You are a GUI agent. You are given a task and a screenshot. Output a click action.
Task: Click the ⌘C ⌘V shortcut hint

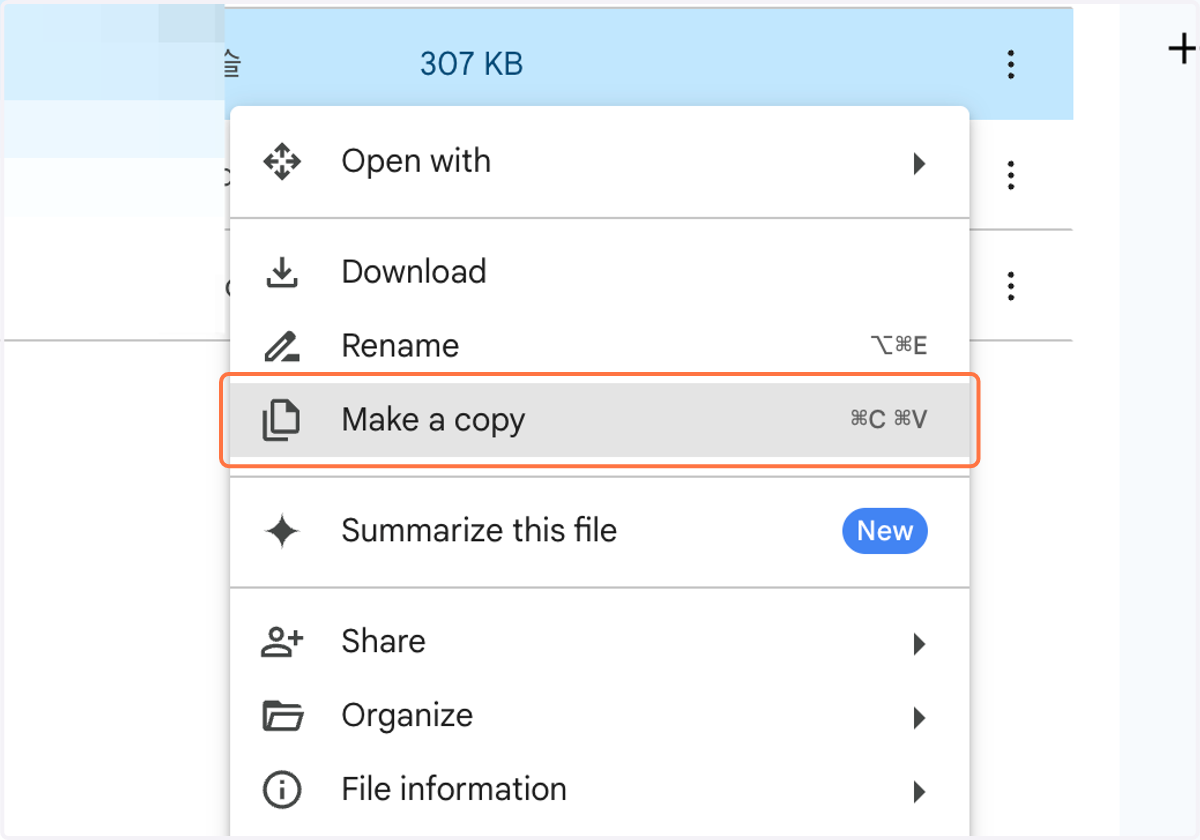point(889,419)
